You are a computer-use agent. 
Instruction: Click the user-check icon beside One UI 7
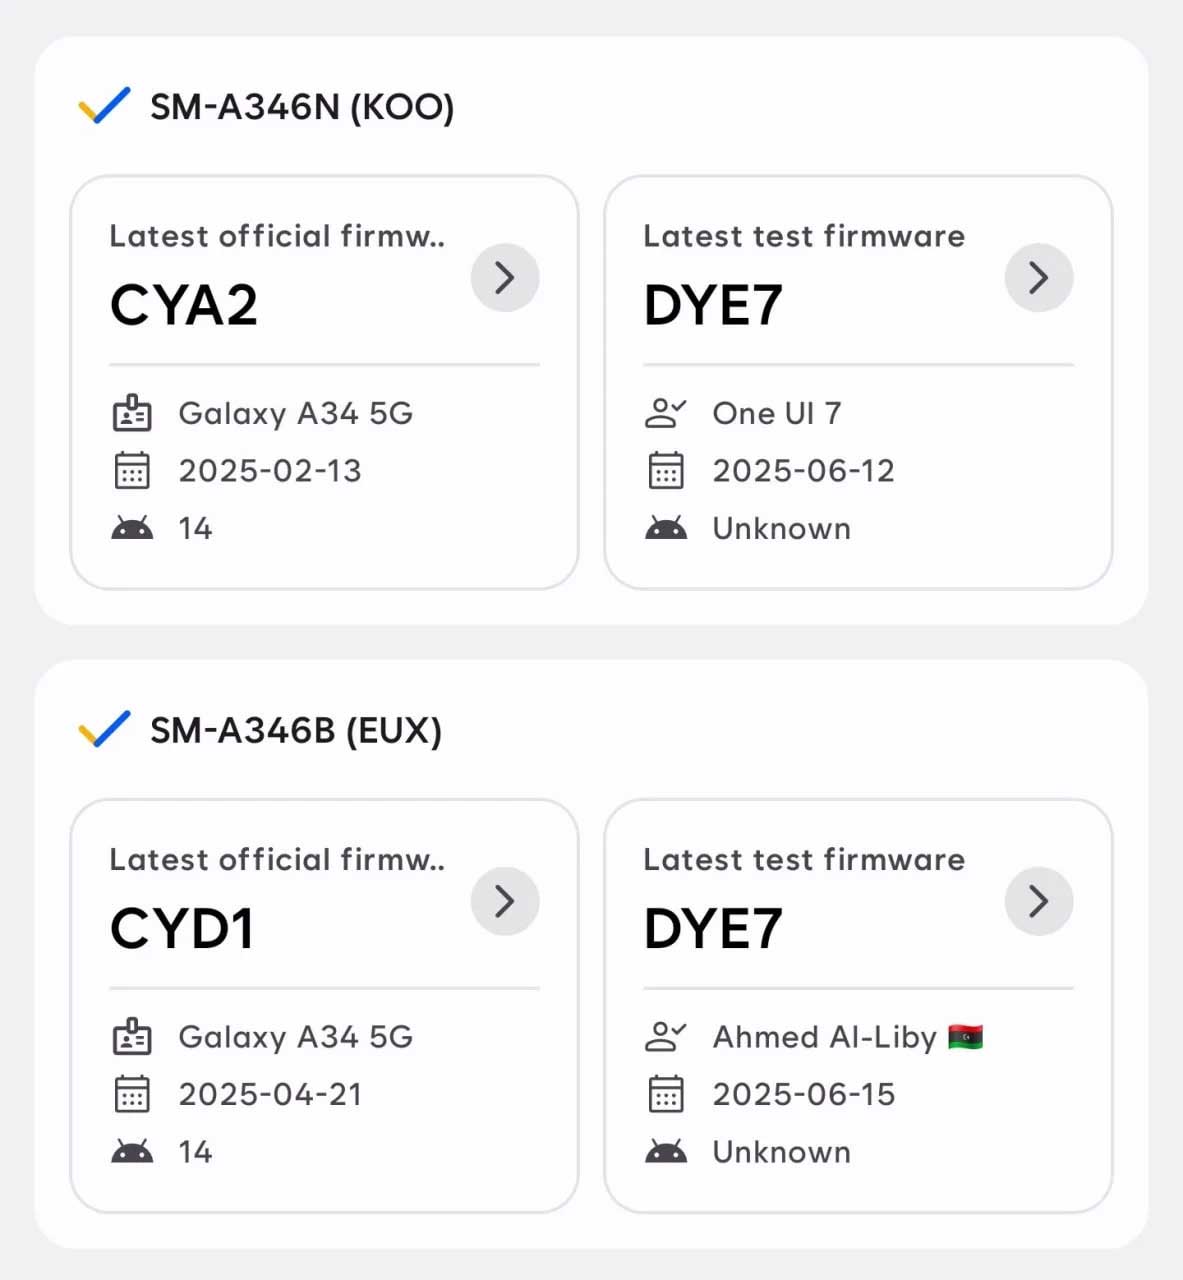[666, 413]
